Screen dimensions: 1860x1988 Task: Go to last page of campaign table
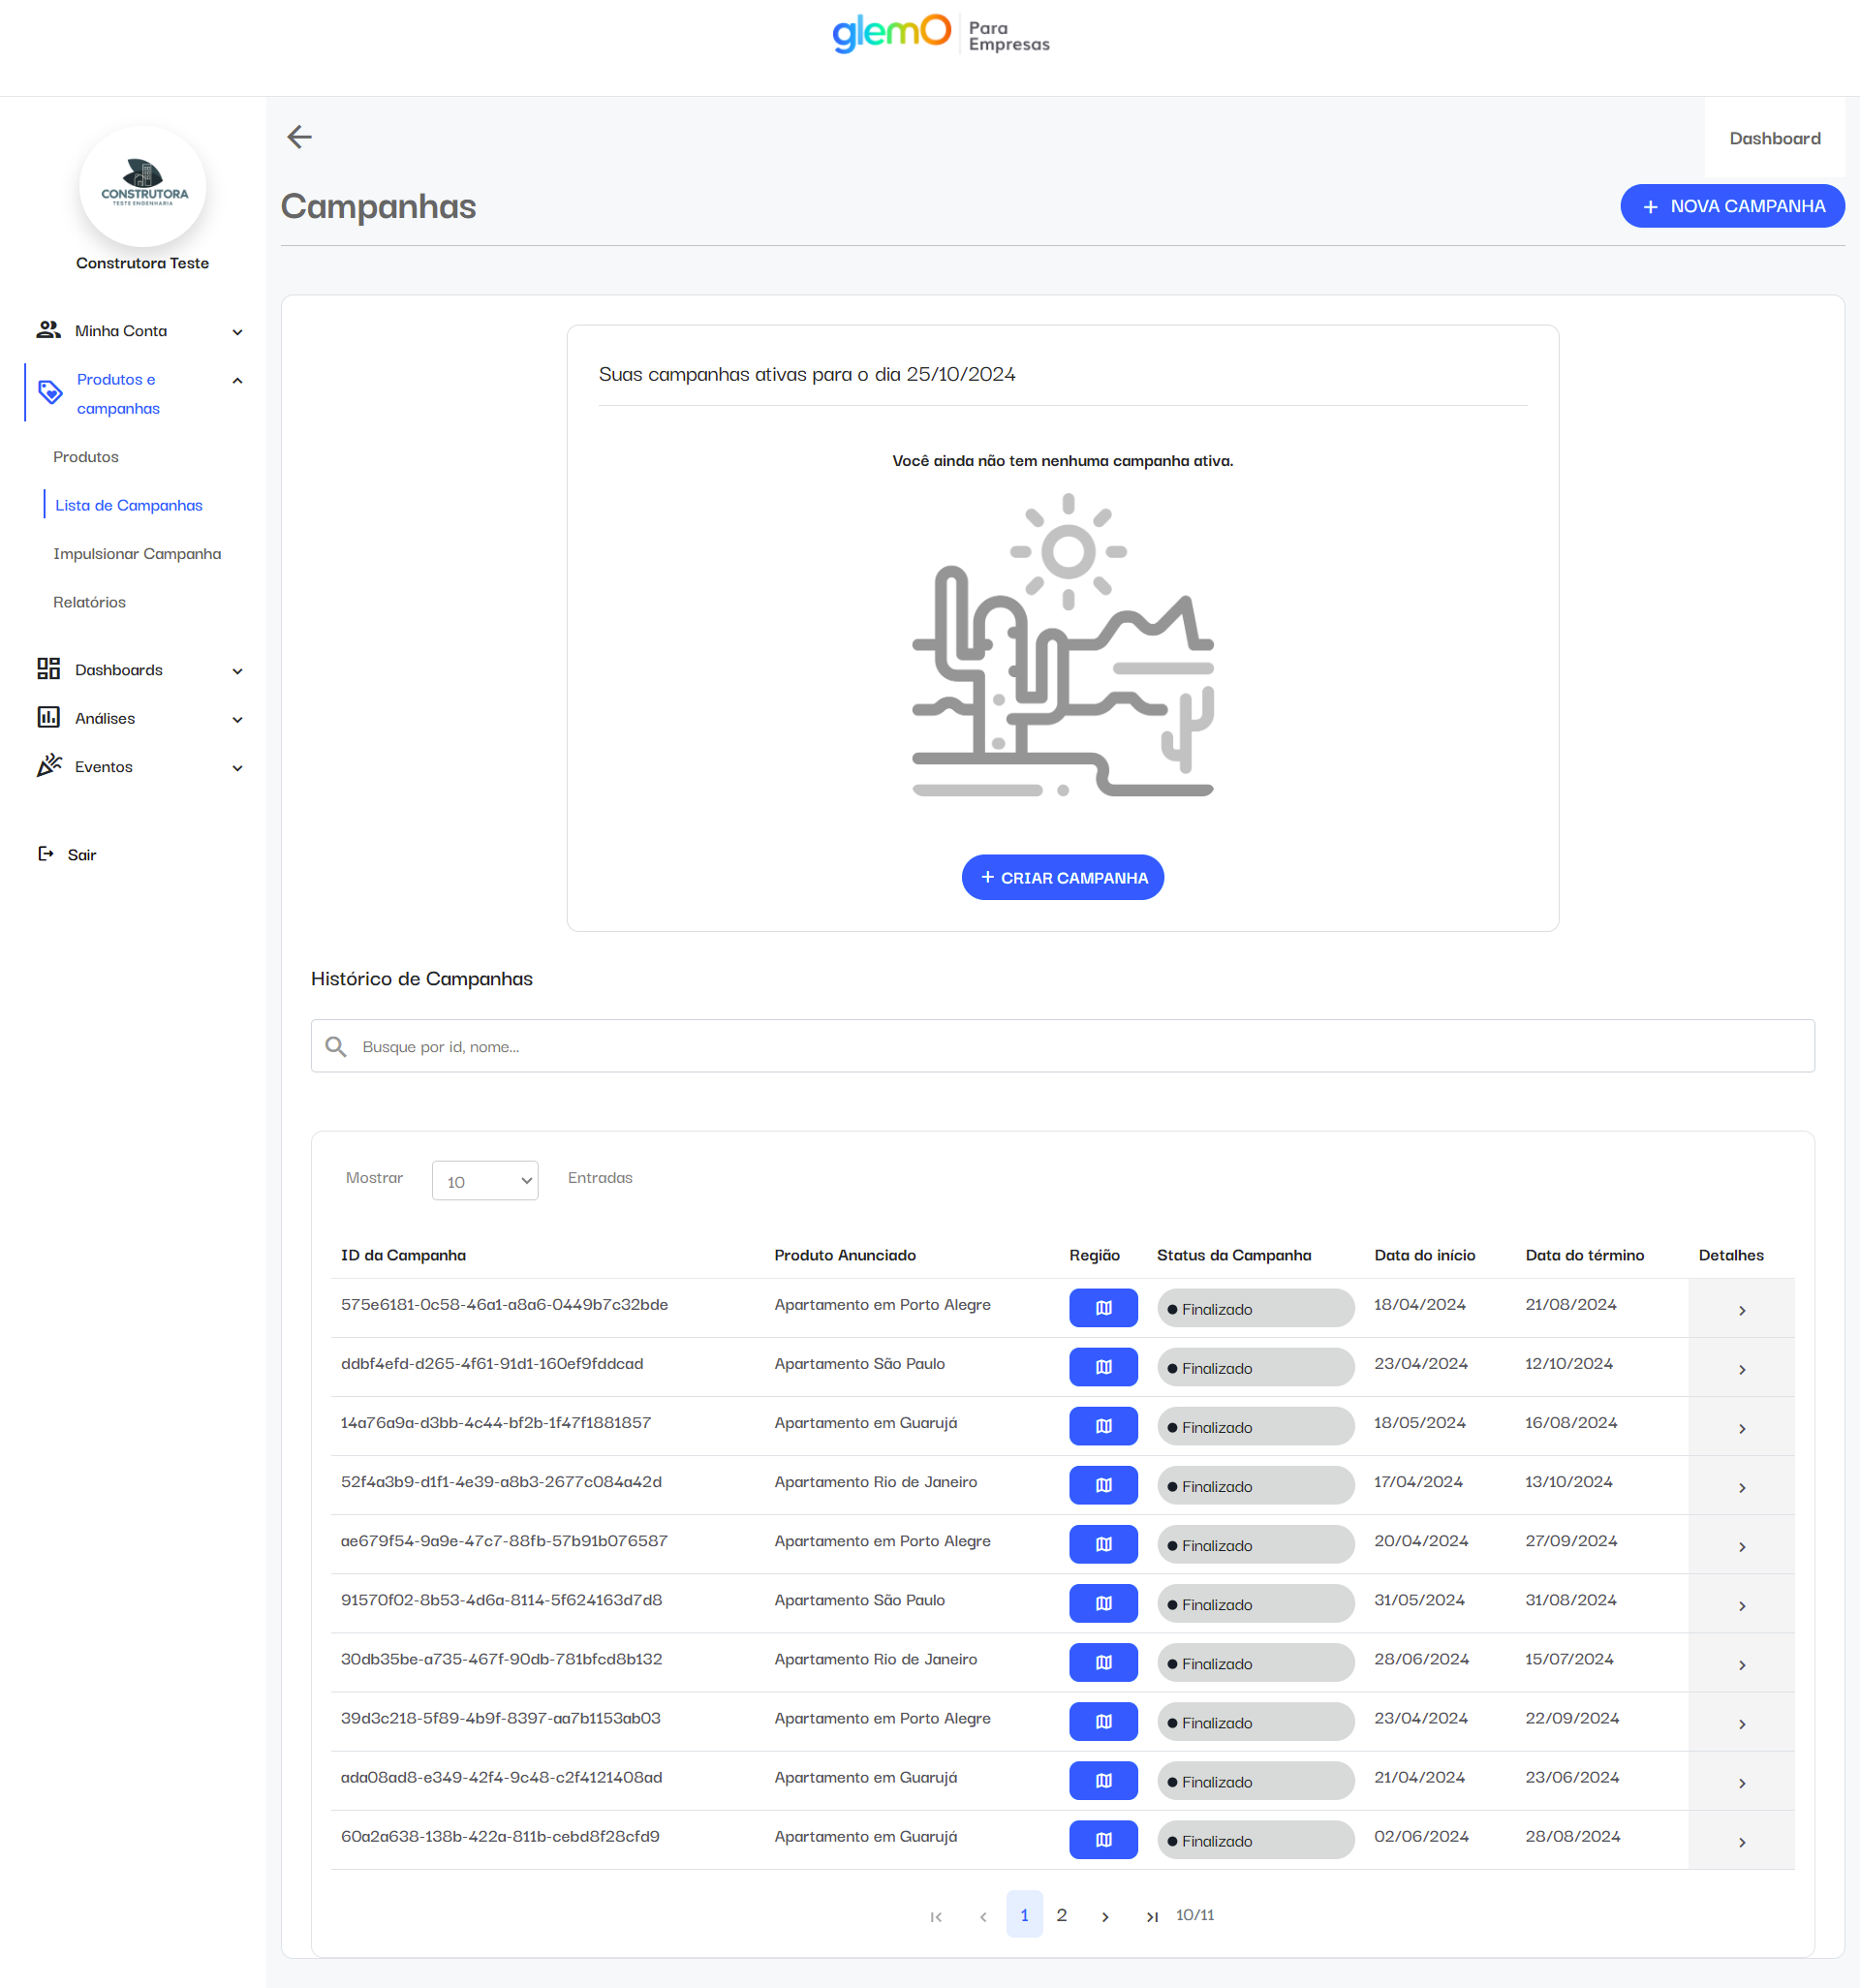tap(1151, 1916)
